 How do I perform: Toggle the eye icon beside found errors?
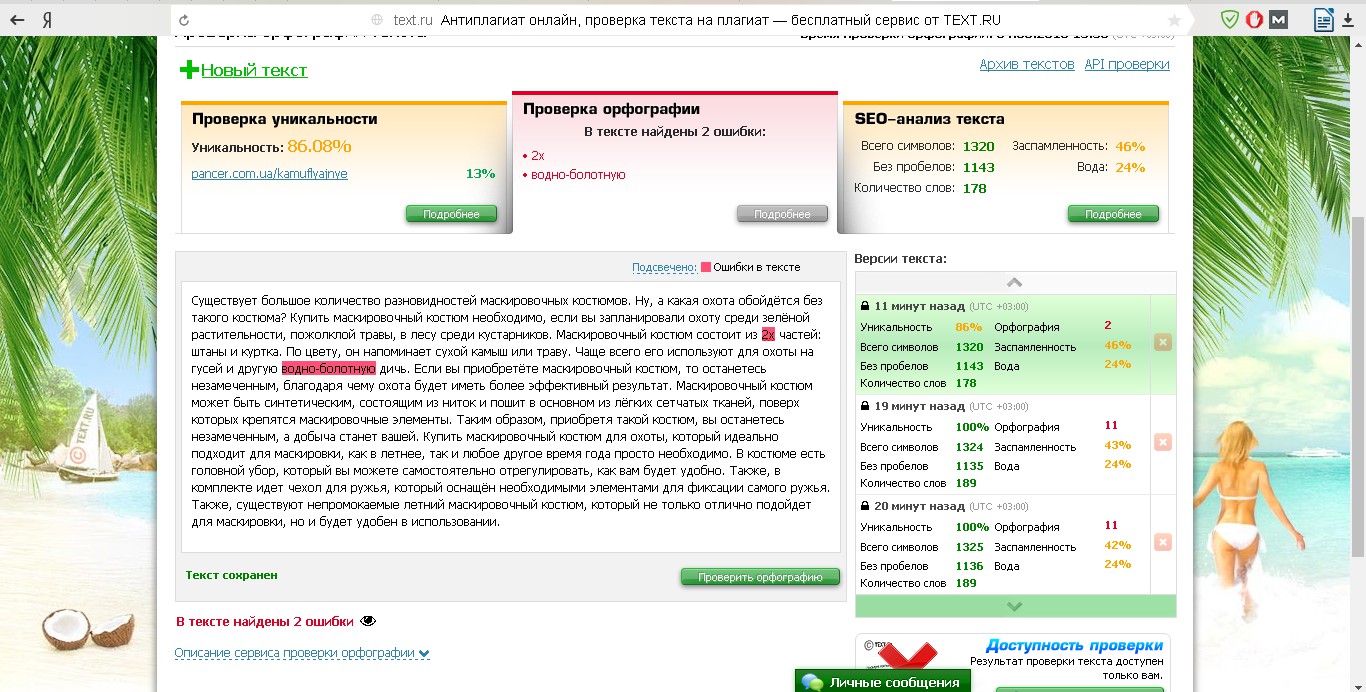click(x=368, y=621)
